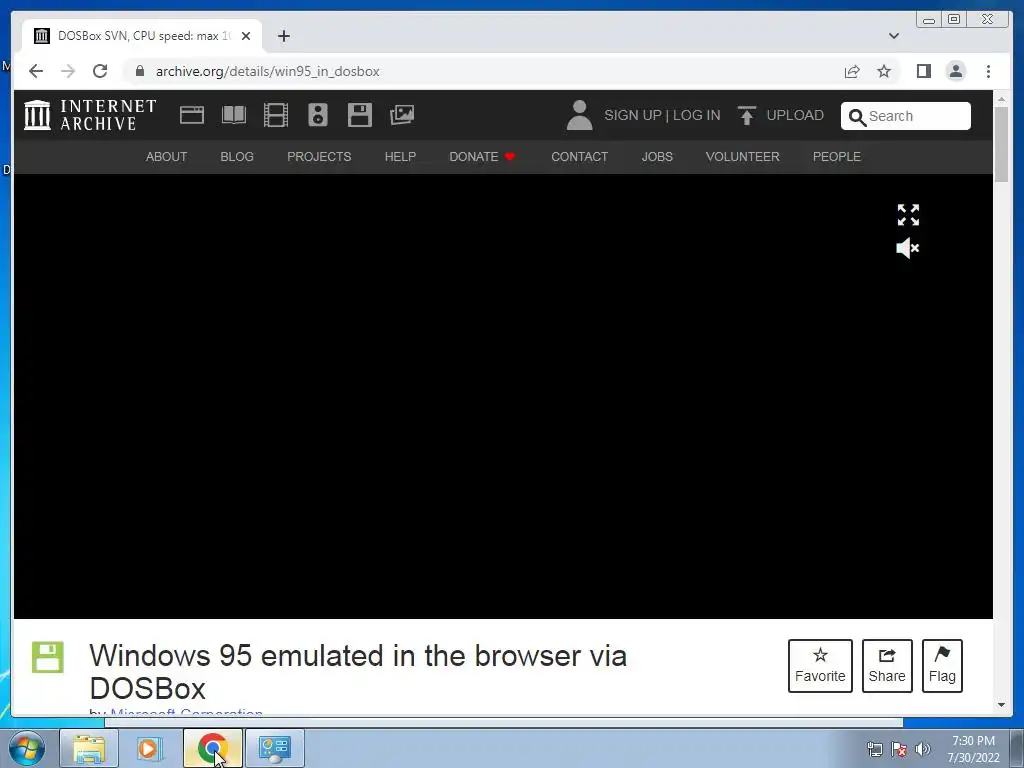
Task: Enter fullscreen for the emulator
Action: 908,215
